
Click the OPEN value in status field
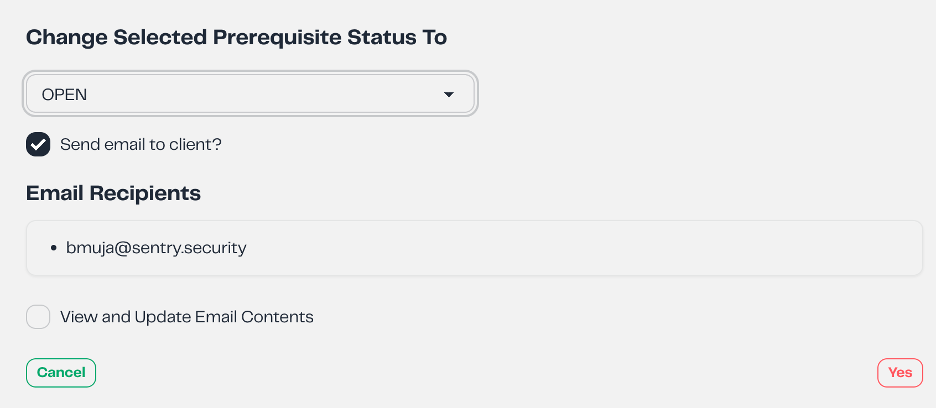(x=64, y=94)
